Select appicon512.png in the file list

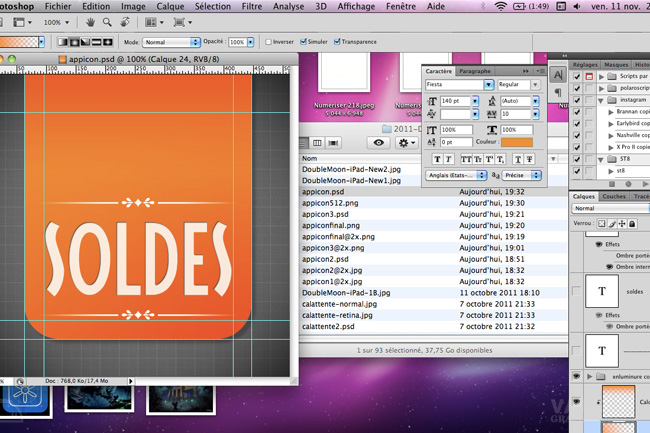(x=329, y=203)
